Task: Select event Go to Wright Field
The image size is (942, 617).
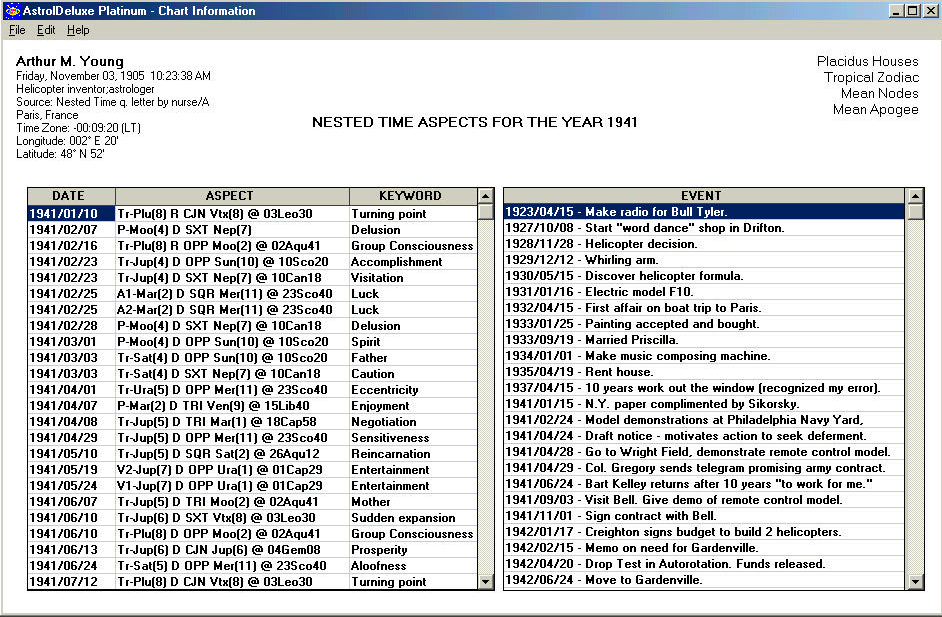Action: (x=703, y=452)
